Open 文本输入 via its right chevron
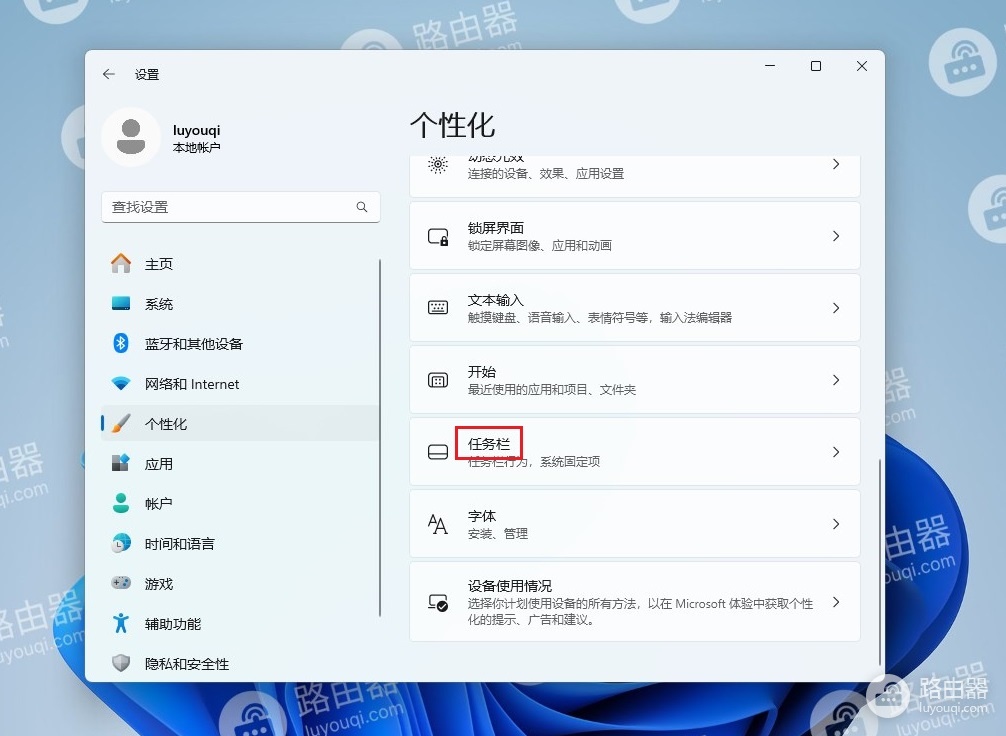This screenshot has height=736, width=1006. [x=836, y=308]
